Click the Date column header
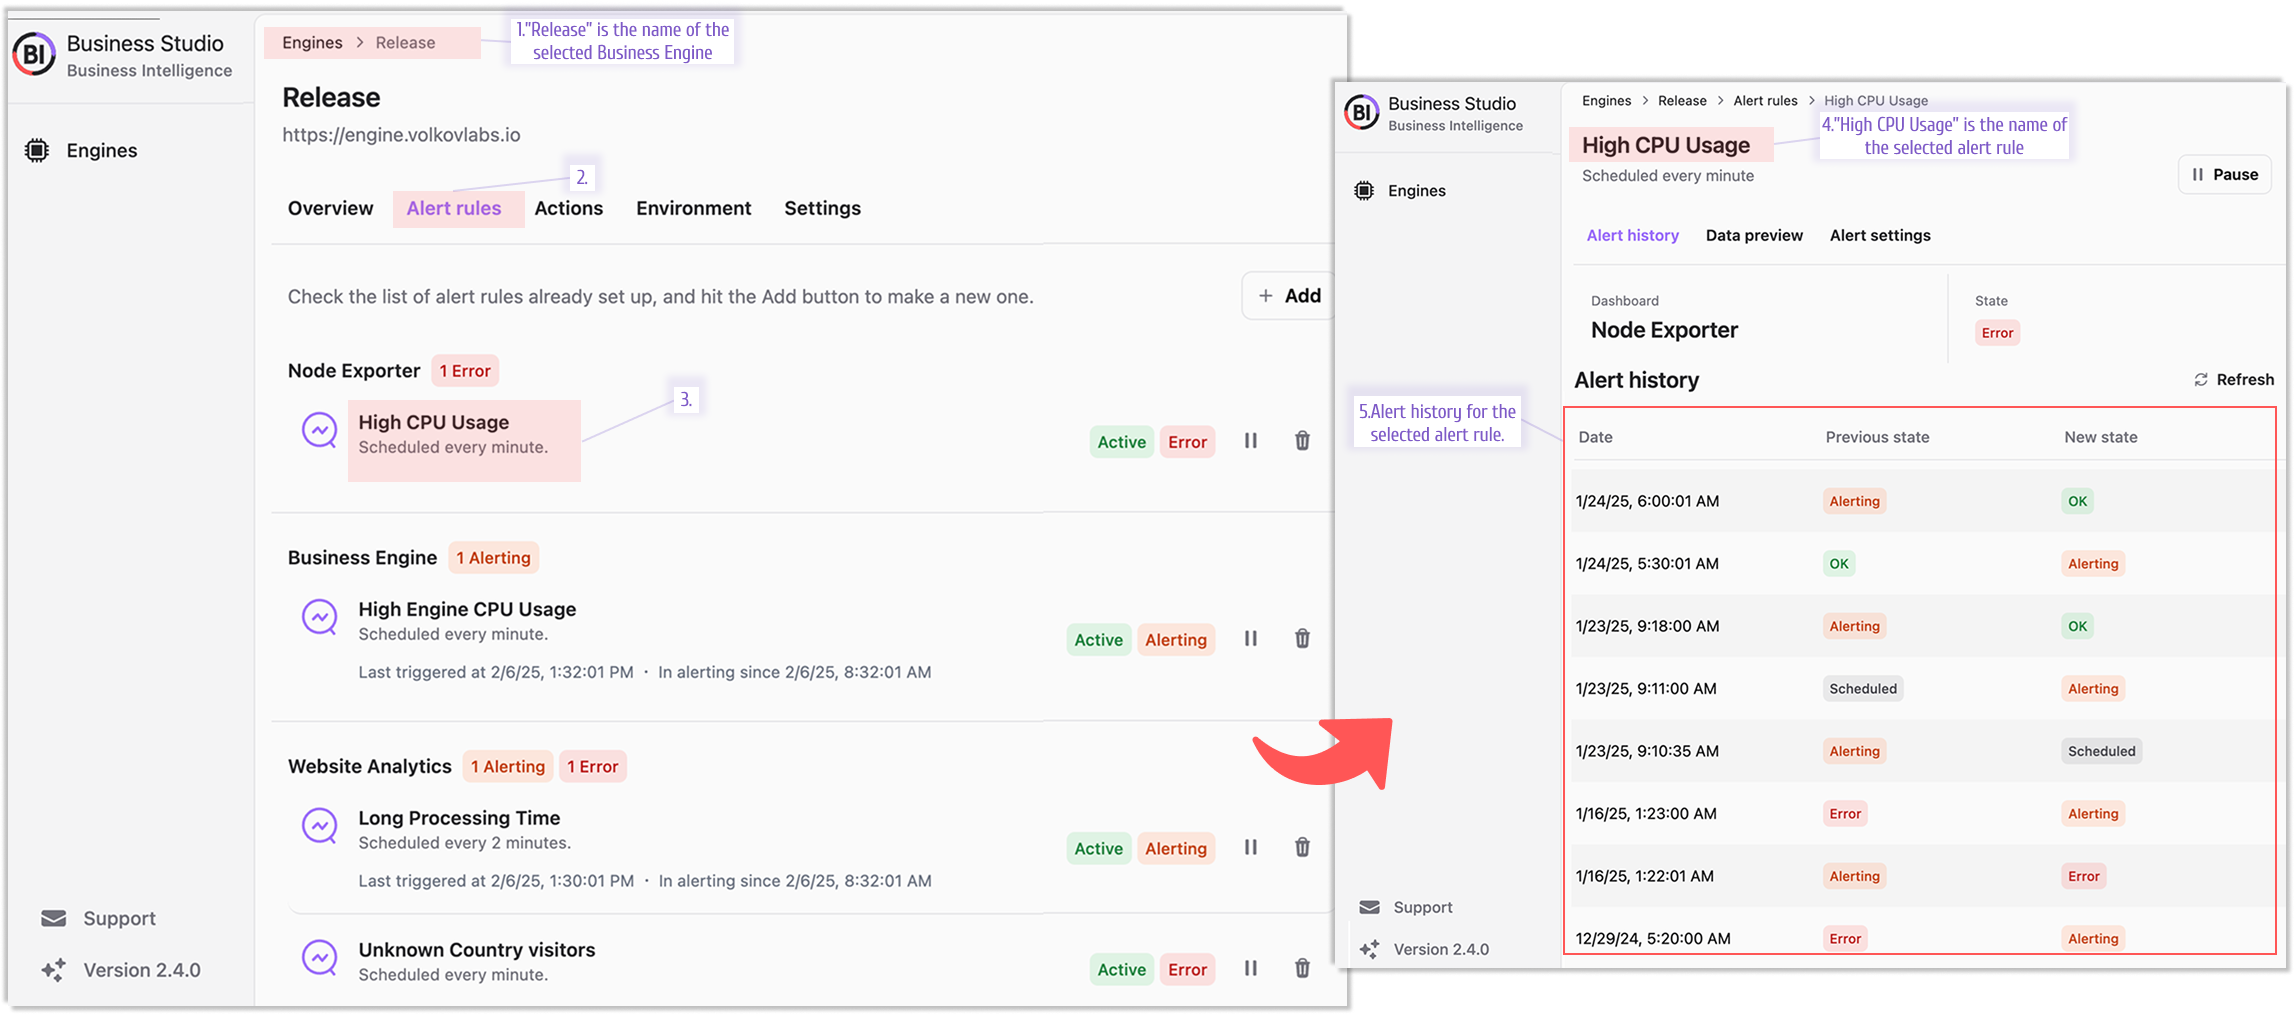The height and width of the screenshot is (1014, 2294). (x=1595, y=437)
